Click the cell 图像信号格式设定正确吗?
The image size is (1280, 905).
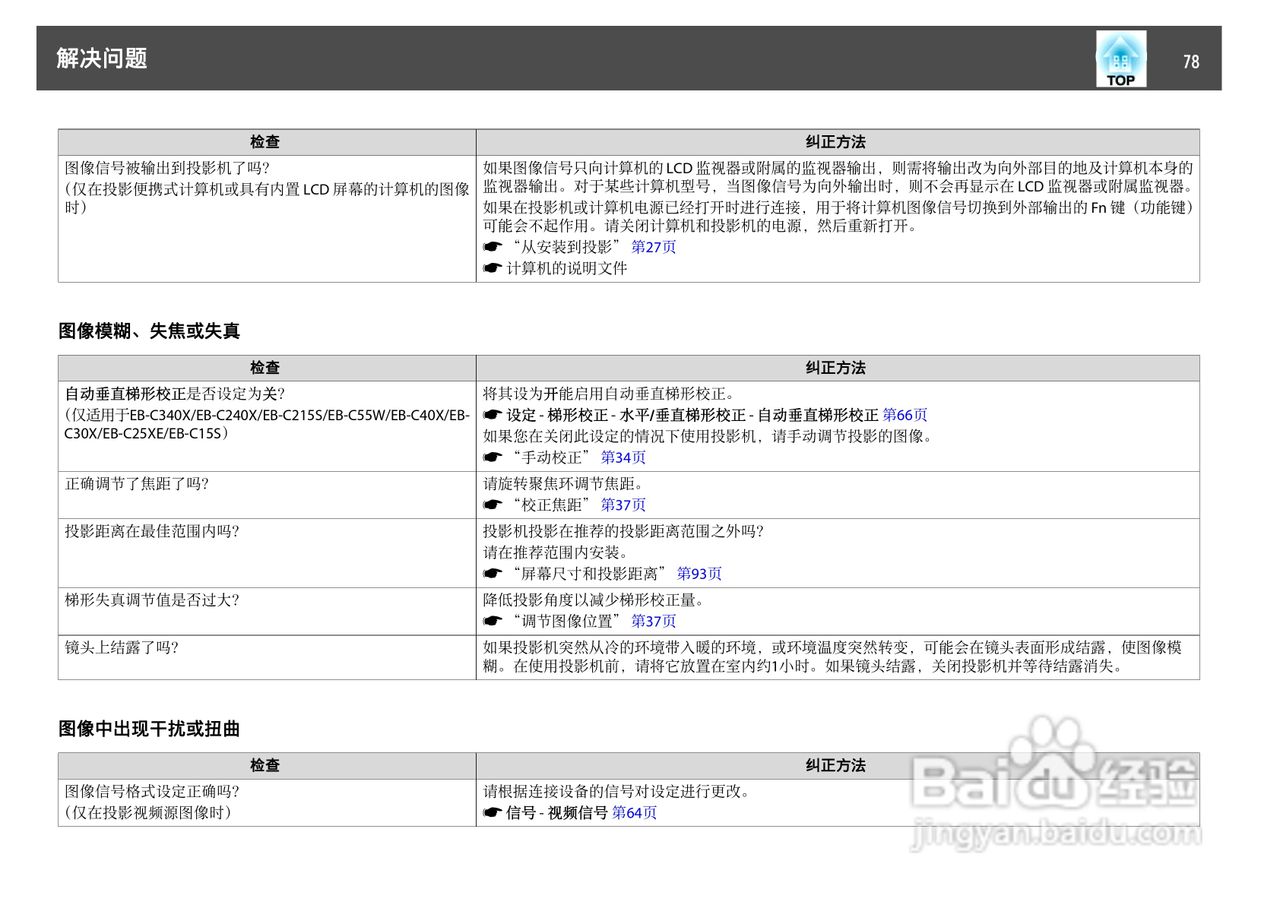pos(267,803)
